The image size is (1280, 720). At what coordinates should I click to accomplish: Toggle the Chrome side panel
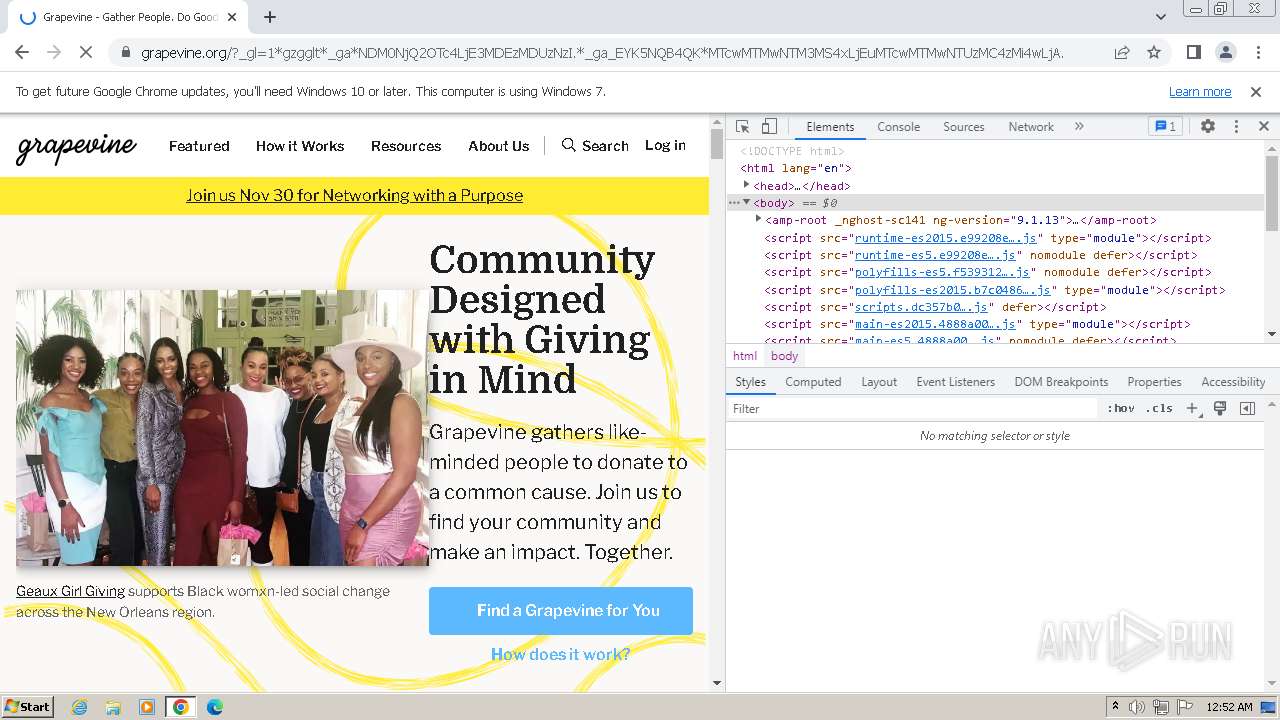[x=1193, y=52]
